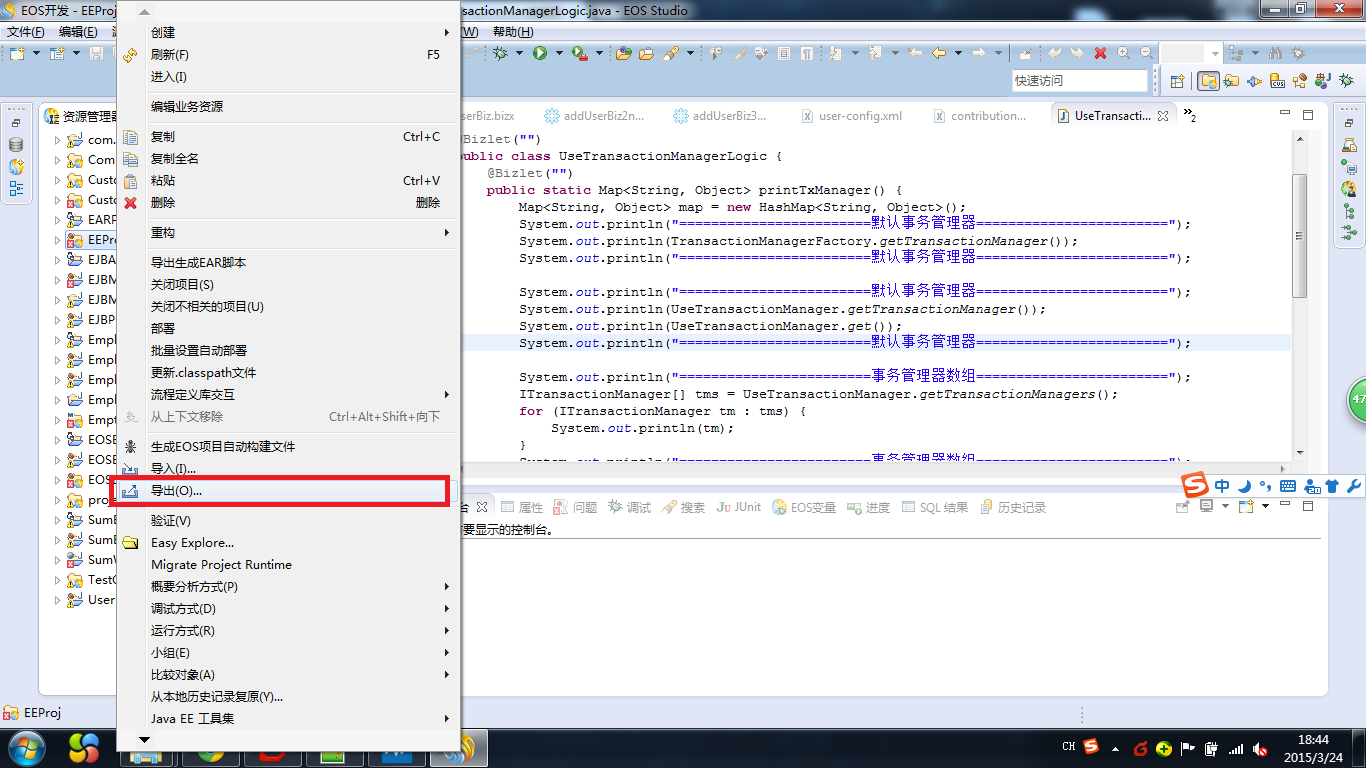
Task: Open 调试方式(D) submenu
Action: [288, 609]
